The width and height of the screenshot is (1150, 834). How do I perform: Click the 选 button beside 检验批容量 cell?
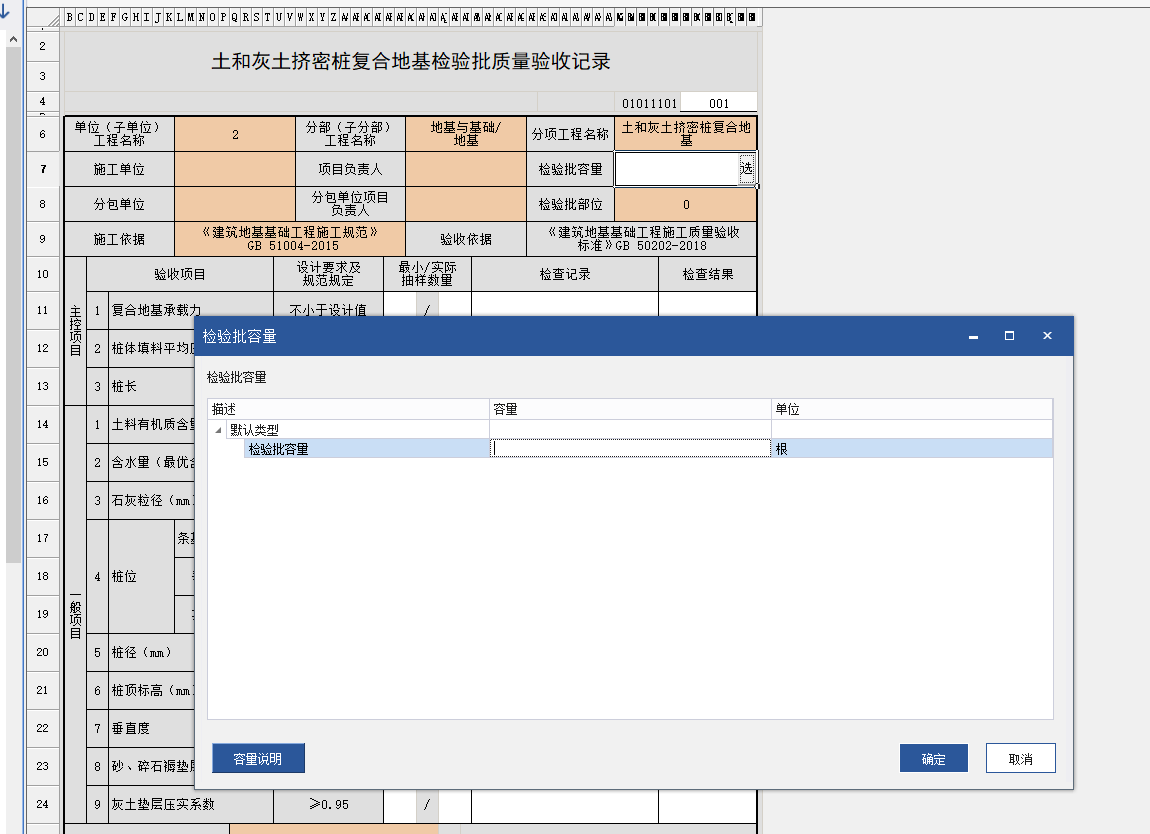click(746, 169)
